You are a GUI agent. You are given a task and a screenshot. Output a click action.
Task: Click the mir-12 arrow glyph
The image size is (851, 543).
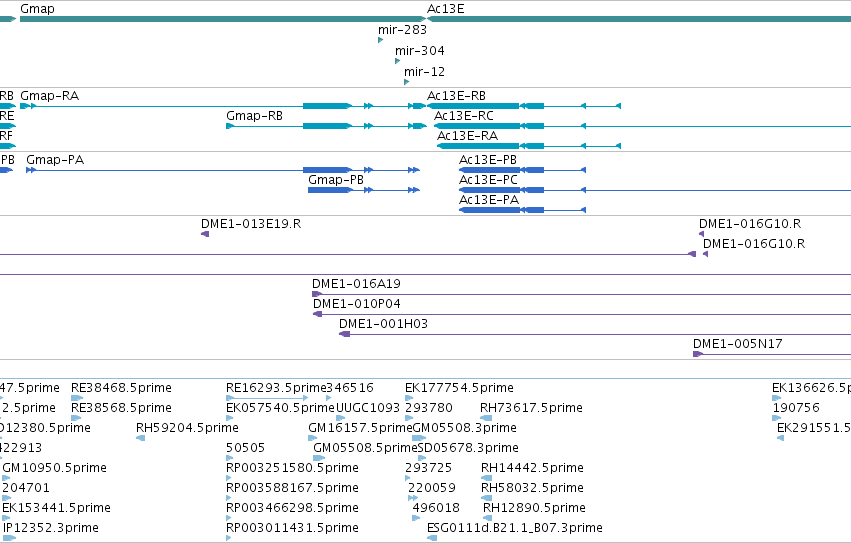coord(407,82)
